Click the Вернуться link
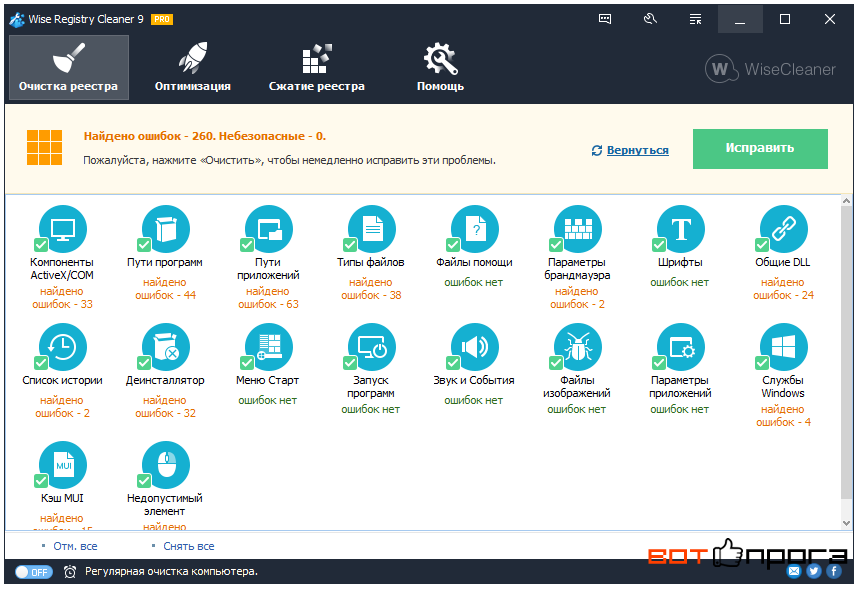The width and height of the screenshot is (860, 589). click(637, 150)
